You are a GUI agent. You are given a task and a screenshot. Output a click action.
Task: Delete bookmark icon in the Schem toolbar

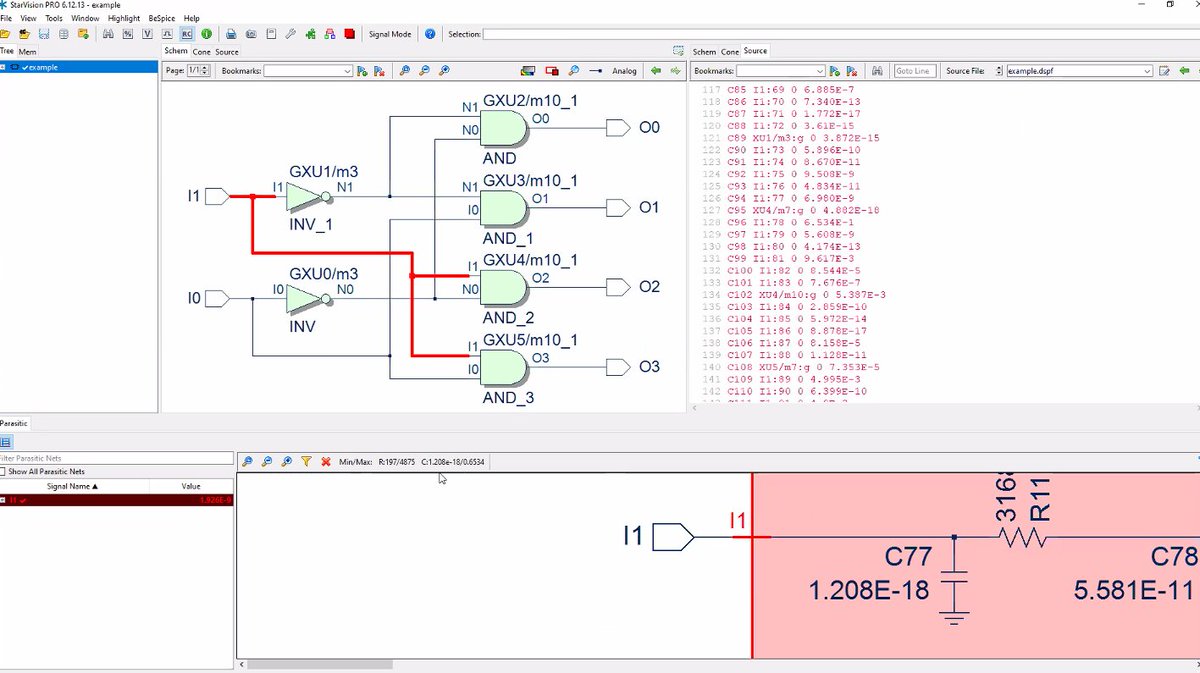380,71
